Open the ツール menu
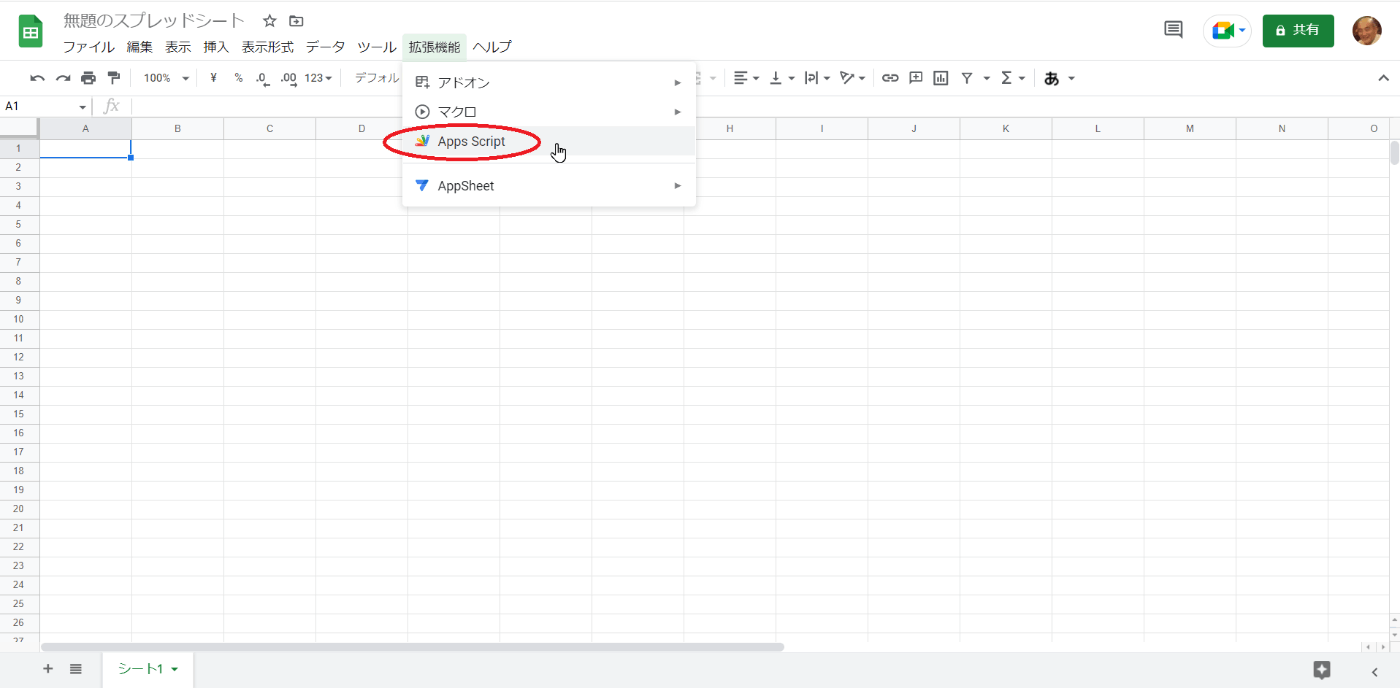Image resolution: width=1400 pixels, height=688 pixels. tap(377, 47)
